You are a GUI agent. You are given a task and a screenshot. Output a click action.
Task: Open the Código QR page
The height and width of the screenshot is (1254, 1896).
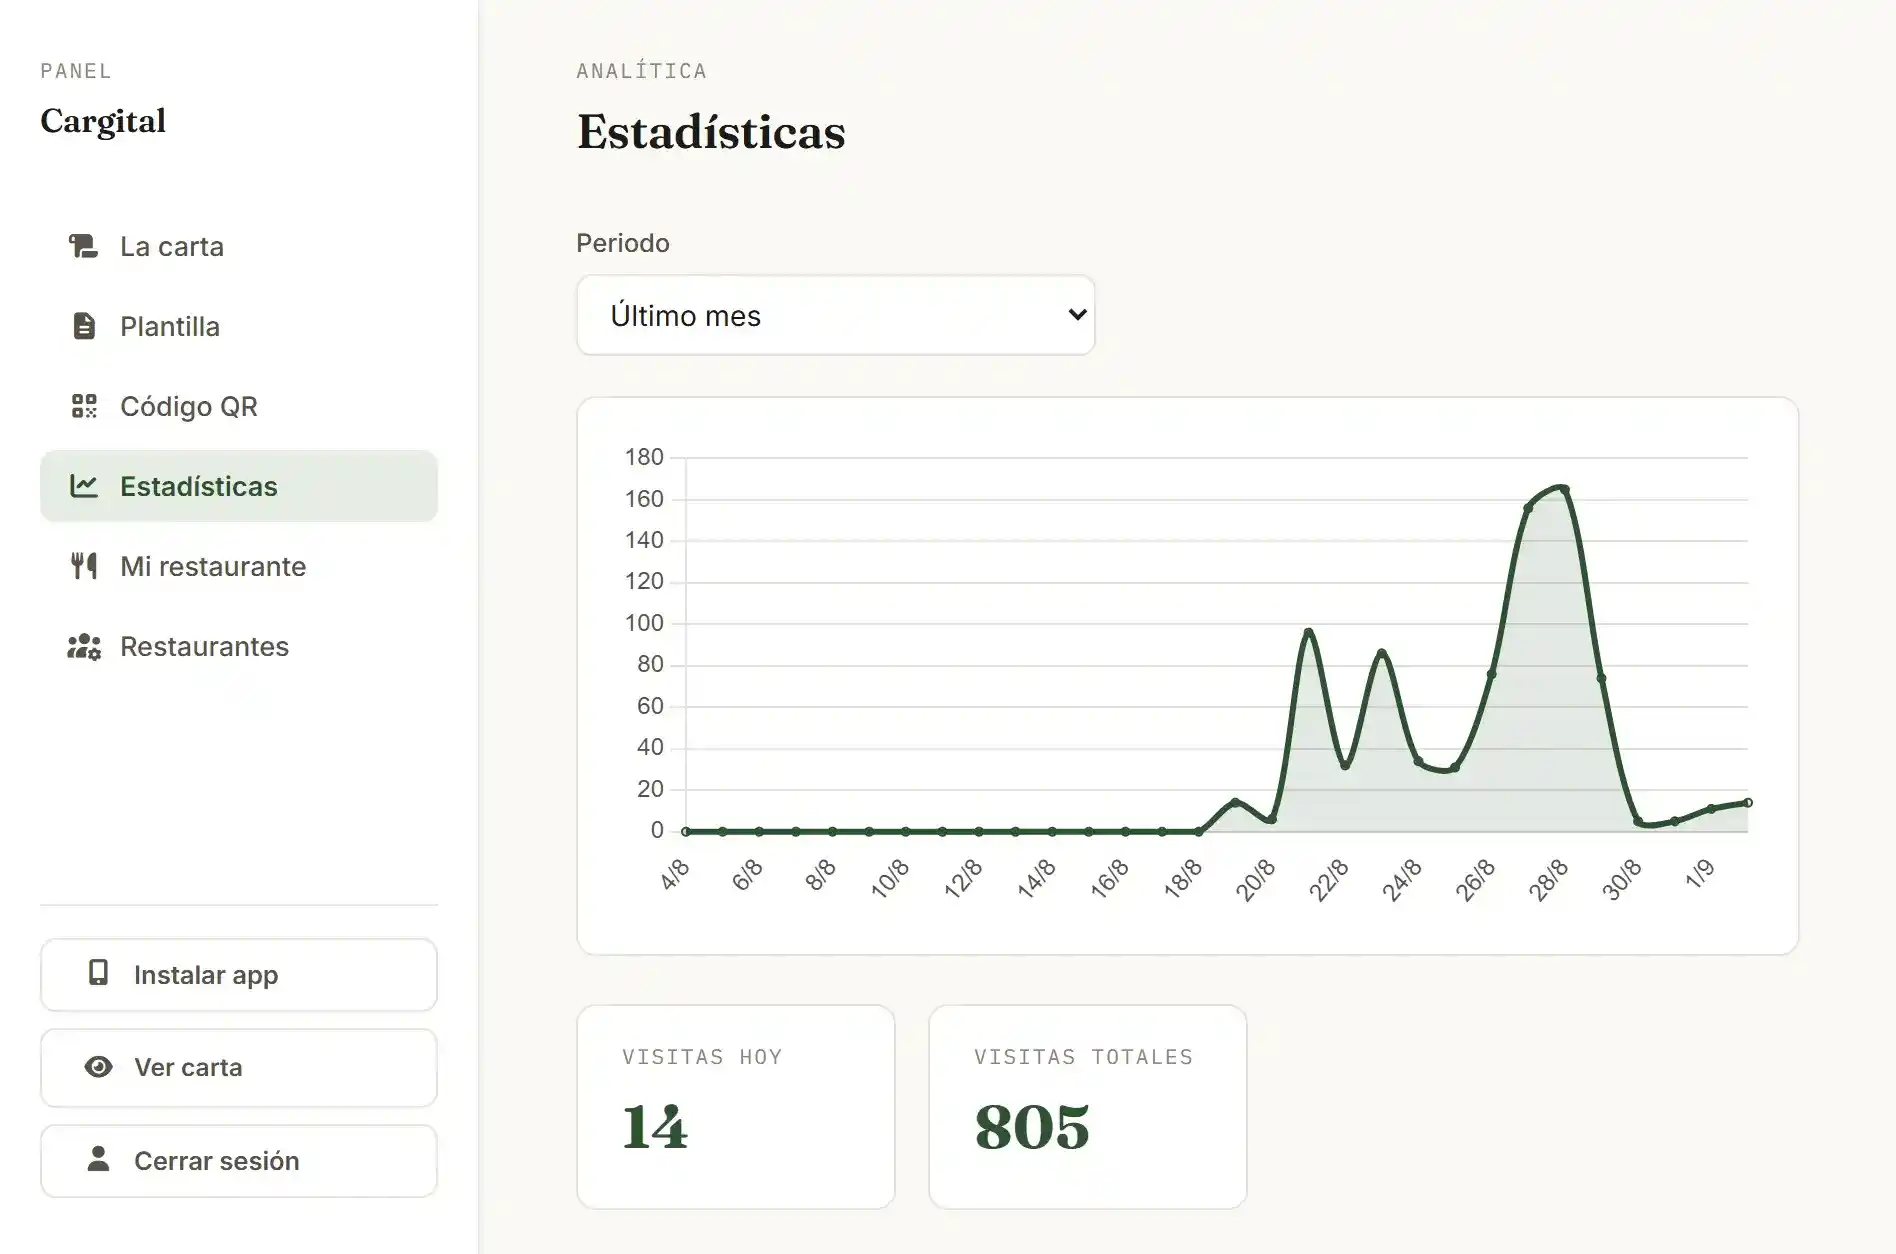[239, 406]
